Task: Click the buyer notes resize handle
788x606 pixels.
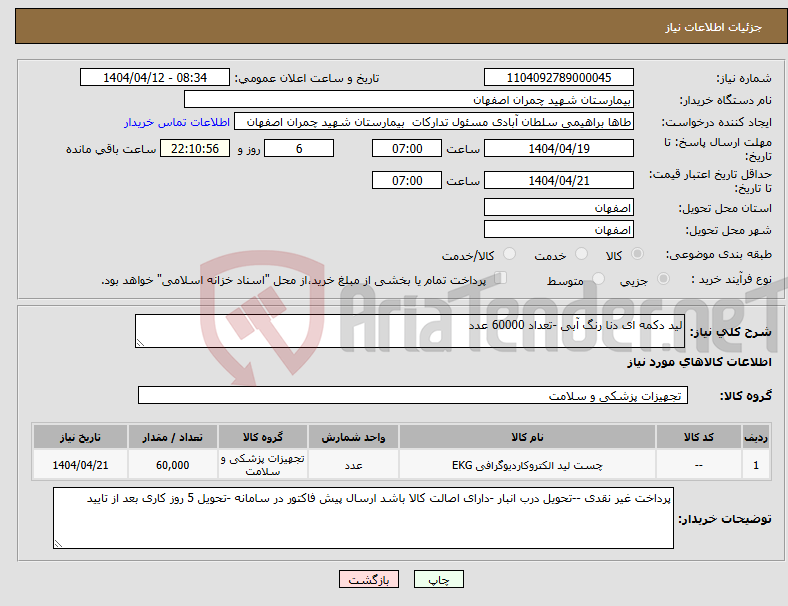Action: click(58, 544)
